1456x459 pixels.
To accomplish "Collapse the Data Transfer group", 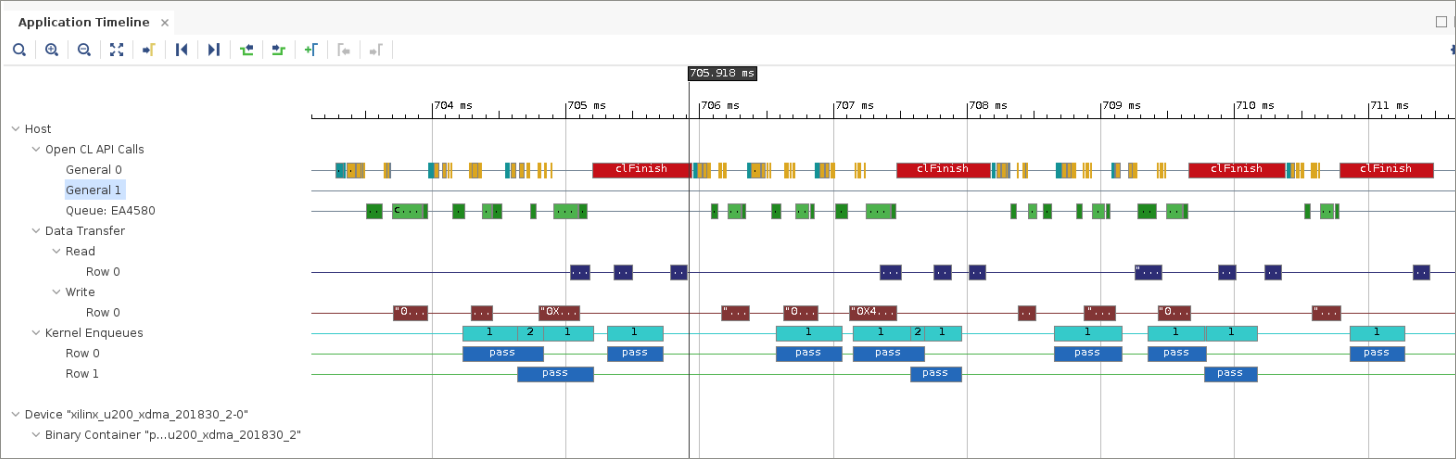I will pos(36,231).
